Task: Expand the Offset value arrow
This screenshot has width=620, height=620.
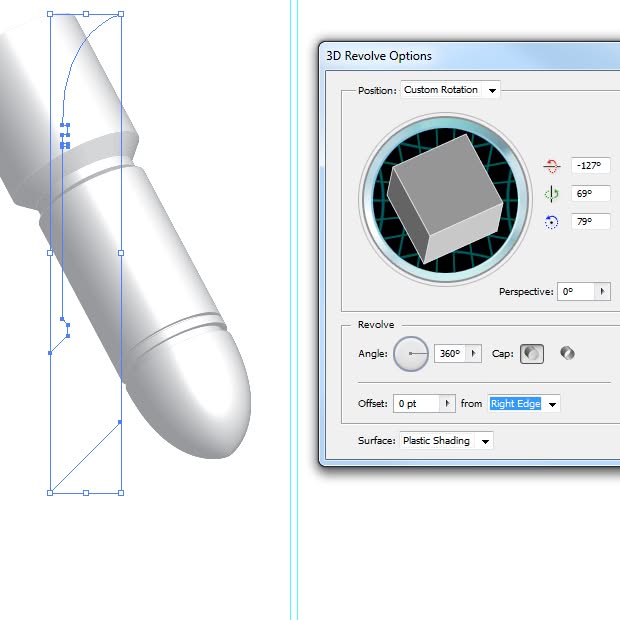Action: pyautogui.click(x=447, y=404)
